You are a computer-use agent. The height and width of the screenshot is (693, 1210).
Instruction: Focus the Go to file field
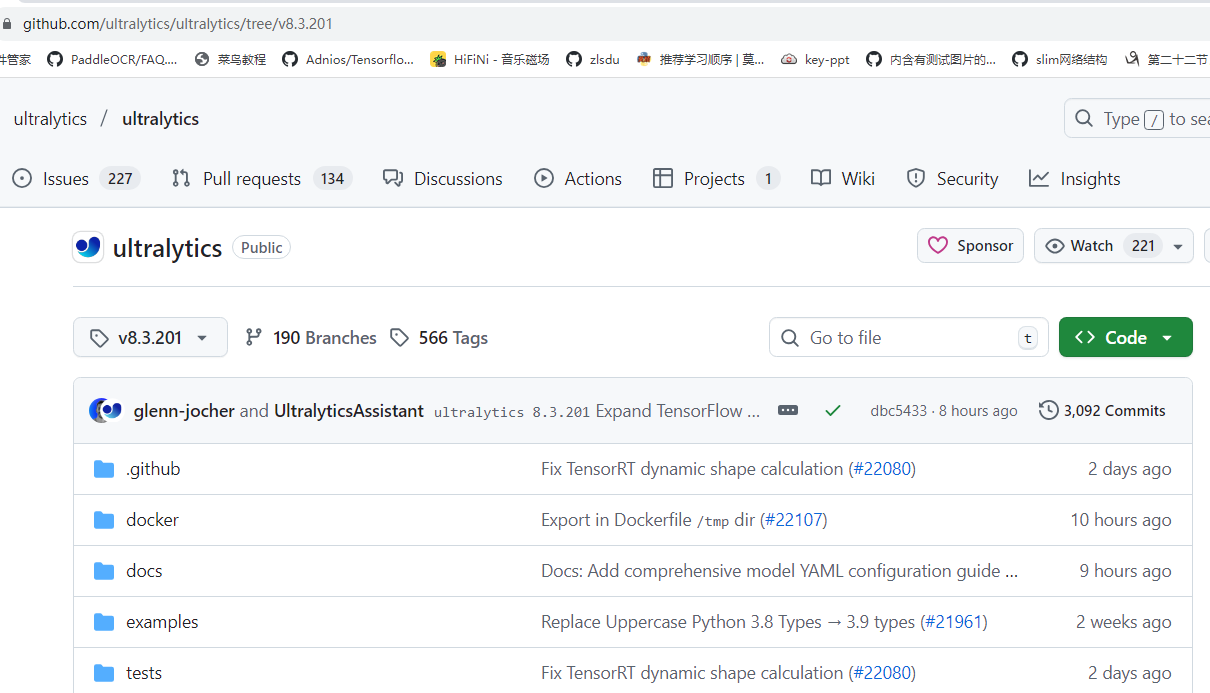pyautogui.click(x=908, y=337)
